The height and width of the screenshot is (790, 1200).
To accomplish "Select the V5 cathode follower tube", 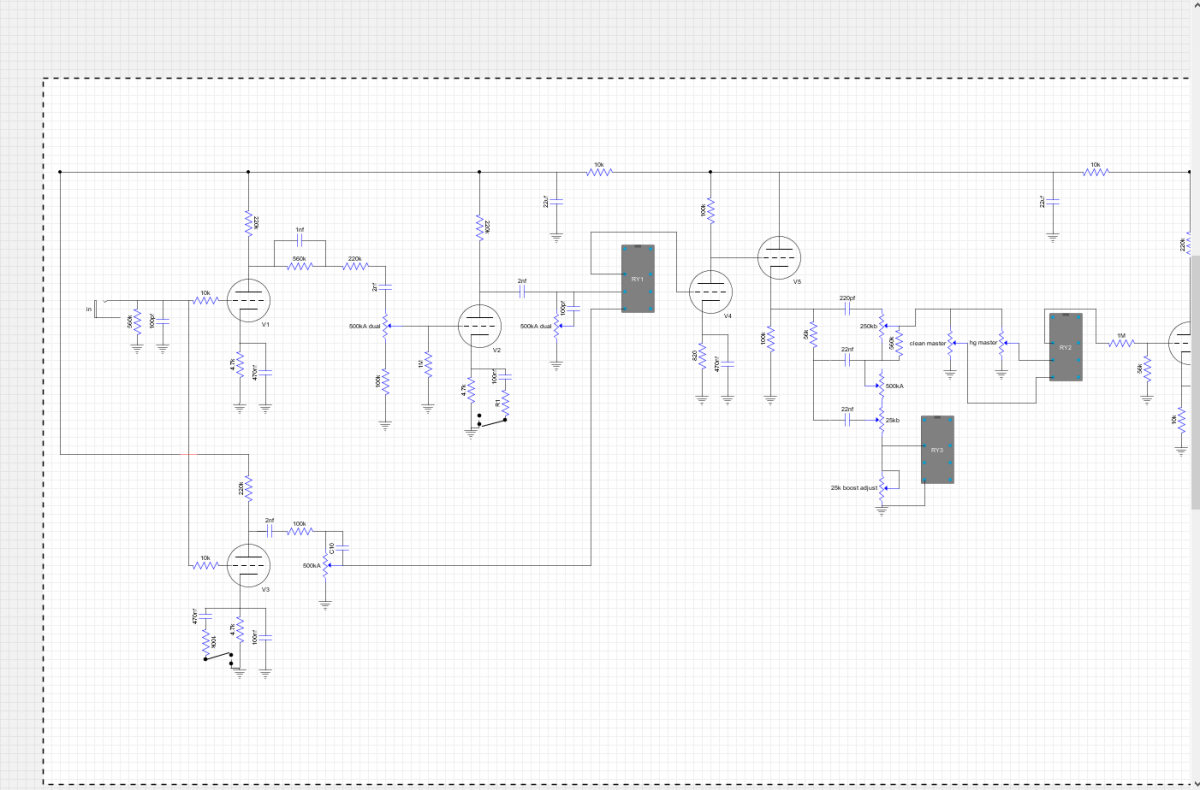I will coord(777,258).
